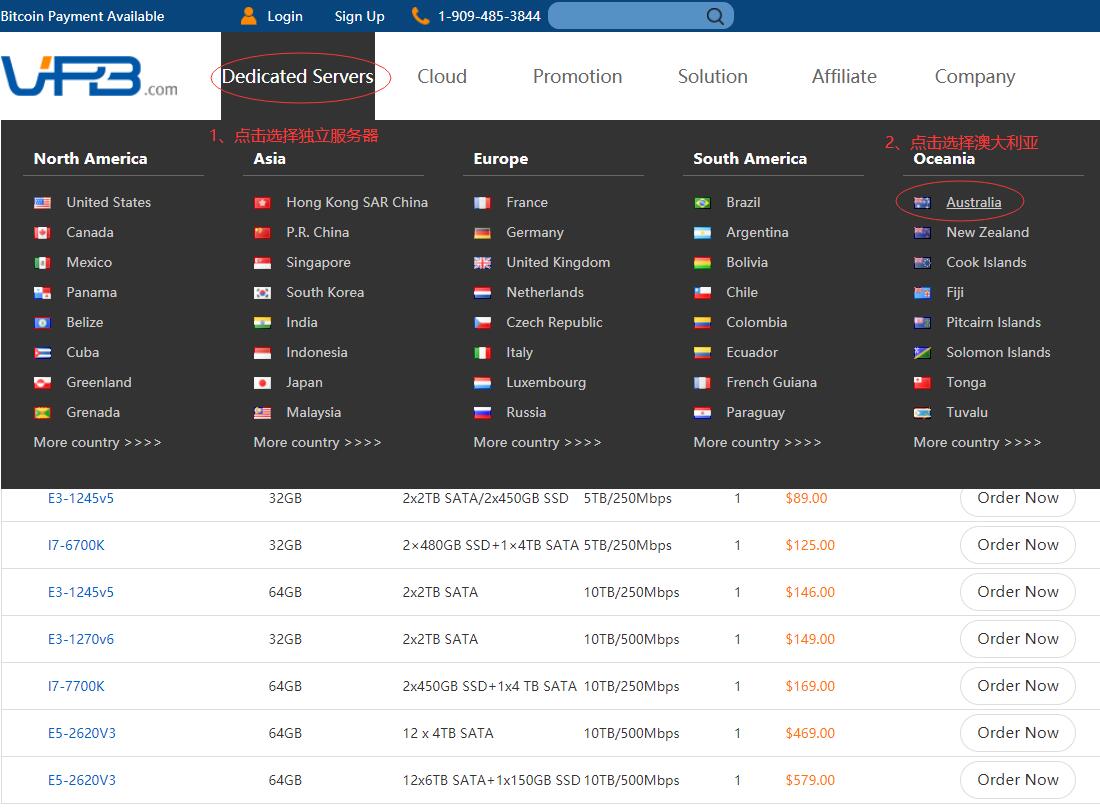This screenshot has height=809, width=1100.
Task: Open the Dedicated Servers menu
Action: (298, 77)
